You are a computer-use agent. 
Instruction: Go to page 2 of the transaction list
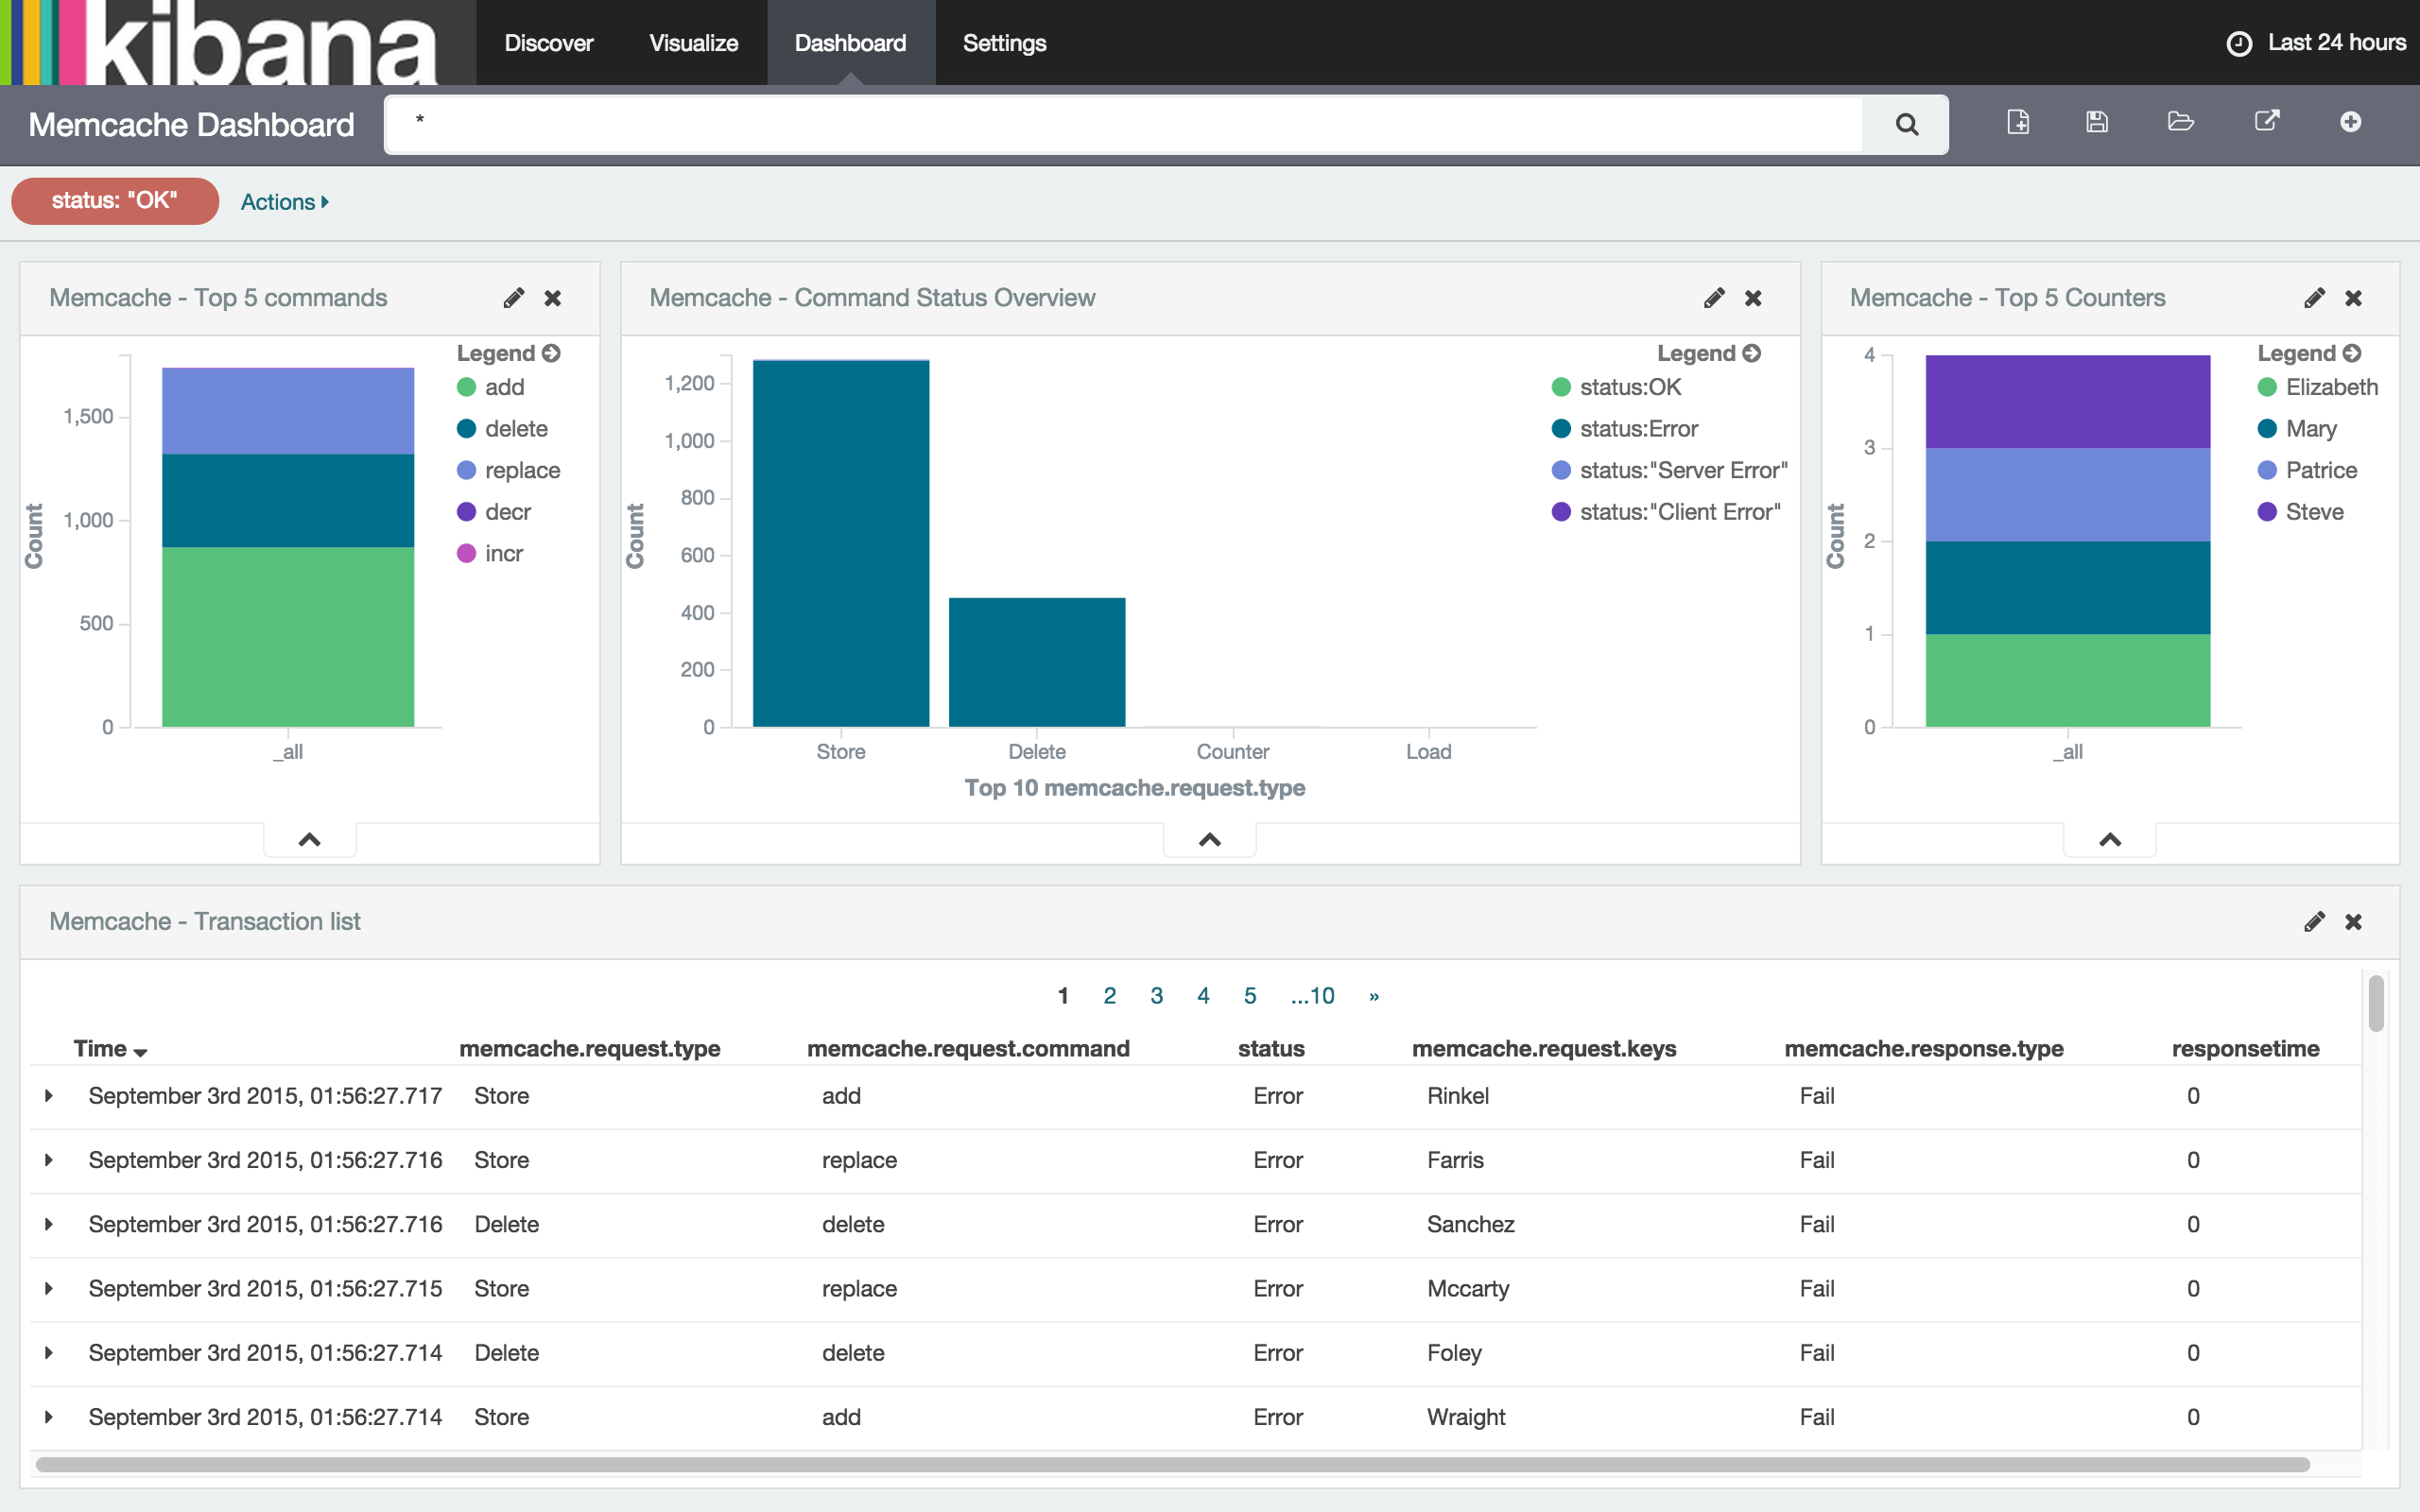1110,995
